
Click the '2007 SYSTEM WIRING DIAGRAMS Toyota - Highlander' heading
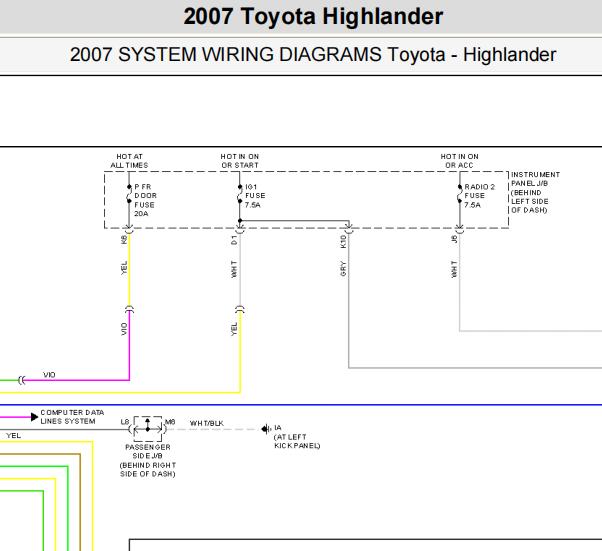313,55
